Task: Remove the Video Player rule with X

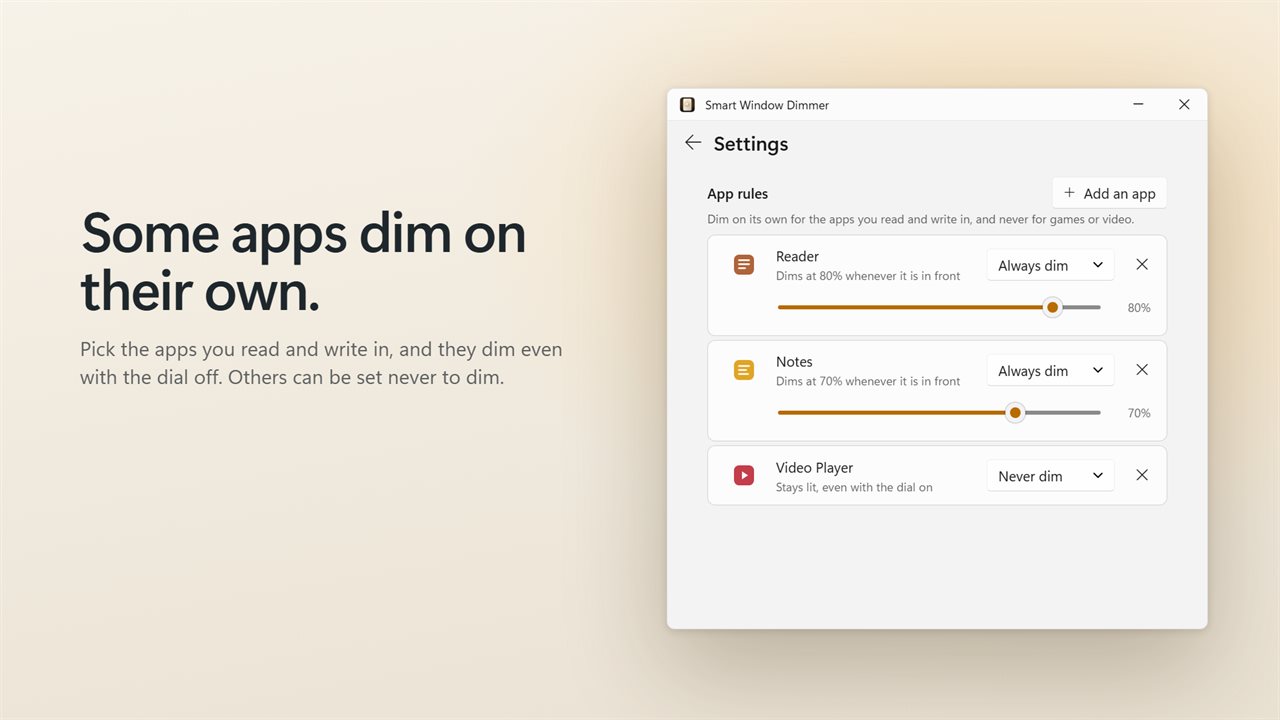Action: (1142, 476)
